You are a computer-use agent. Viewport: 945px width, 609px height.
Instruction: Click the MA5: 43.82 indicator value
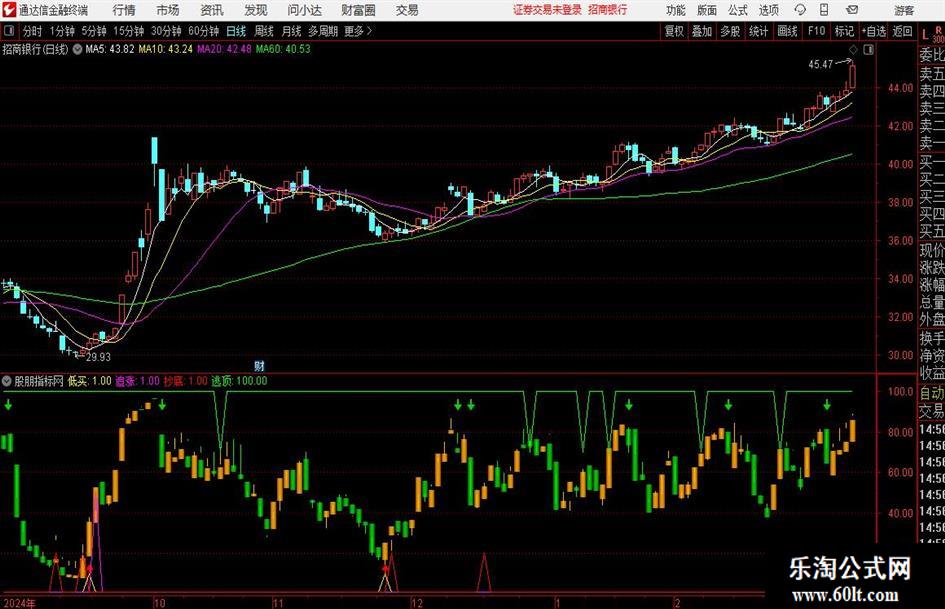[x=110, y=49]
